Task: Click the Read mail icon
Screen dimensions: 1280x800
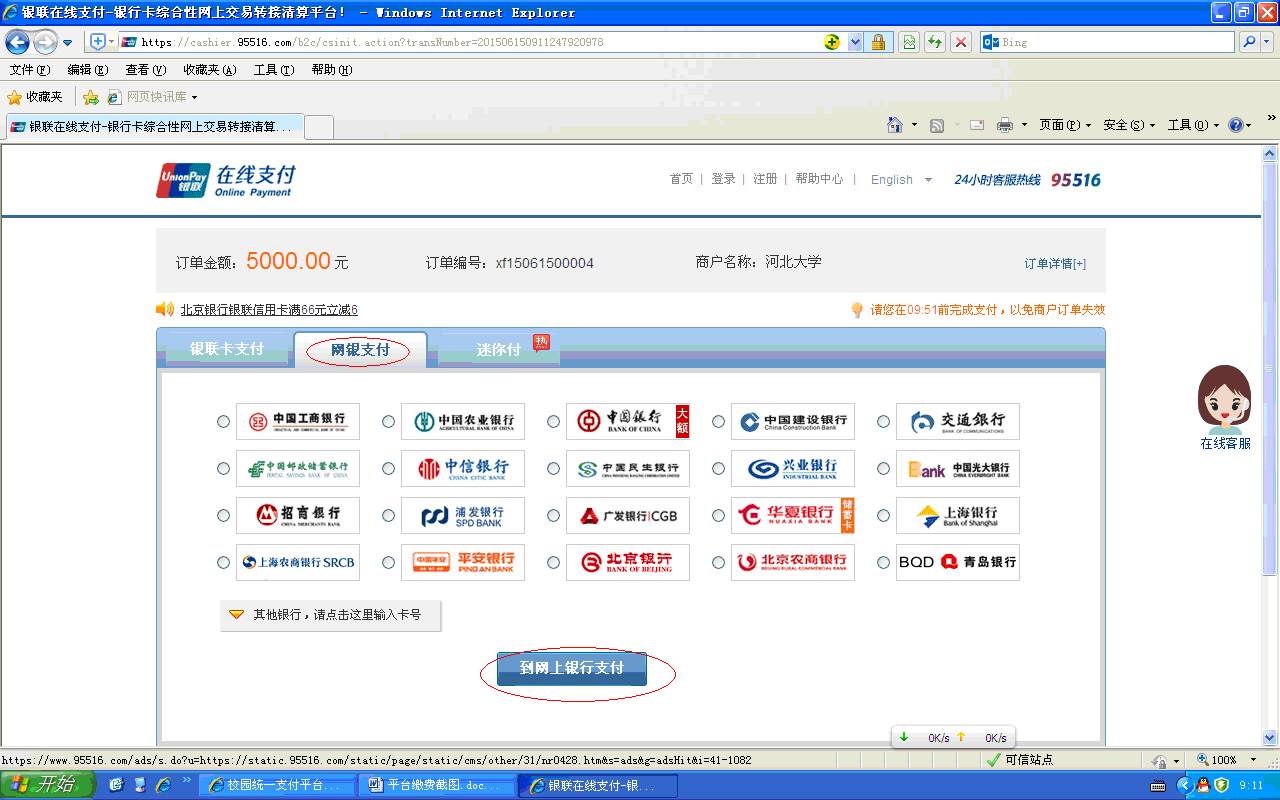Action: coord(977,125)
